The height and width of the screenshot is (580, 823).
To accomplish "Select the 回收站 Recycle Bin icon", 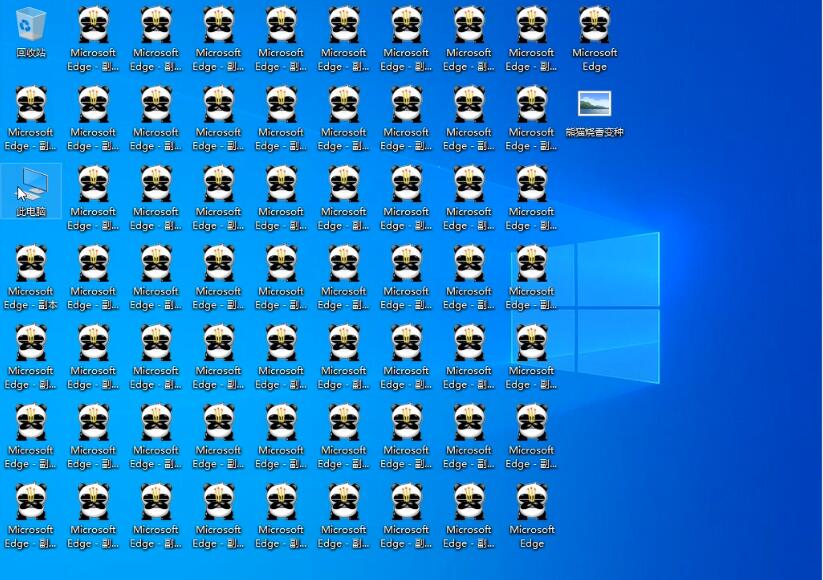I will (31, 33).
